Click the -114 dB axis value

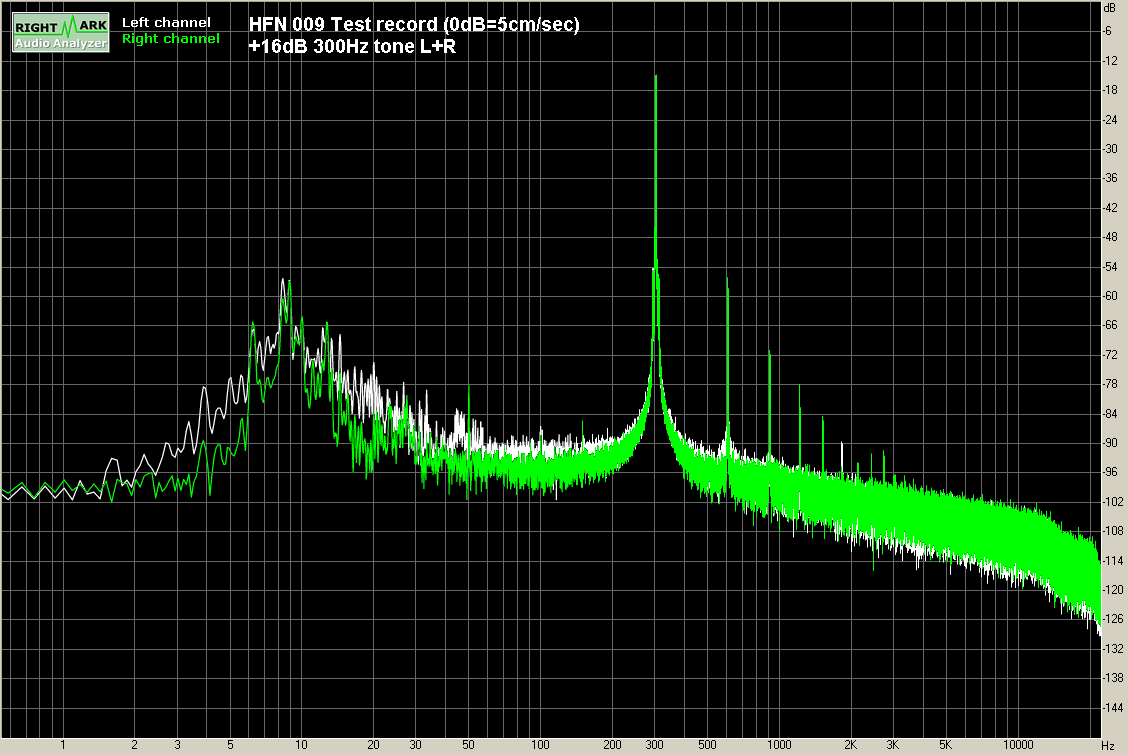(x=1112, y=560)
